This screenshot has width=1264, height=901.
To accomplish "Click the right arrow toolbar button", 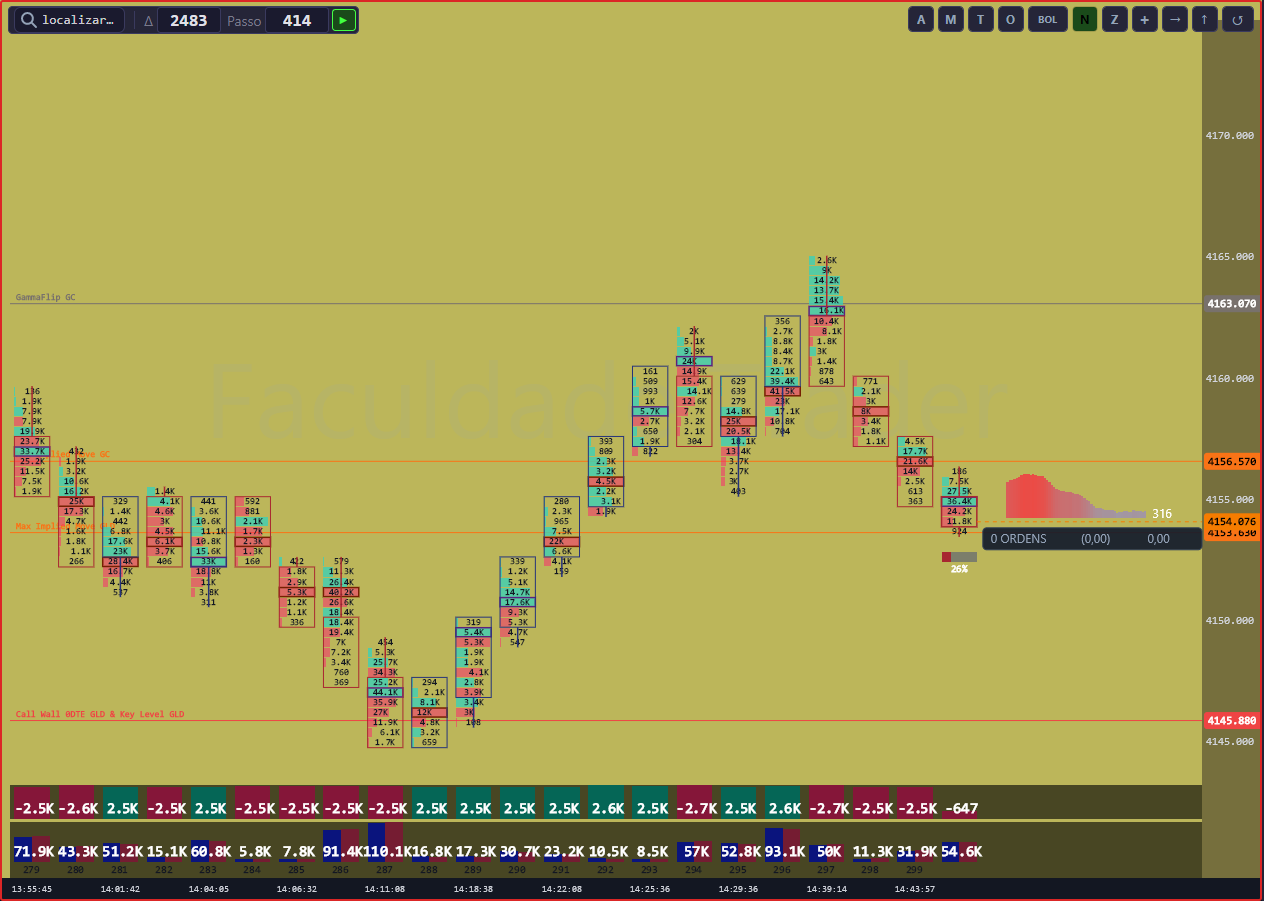I will [1175, 19].
